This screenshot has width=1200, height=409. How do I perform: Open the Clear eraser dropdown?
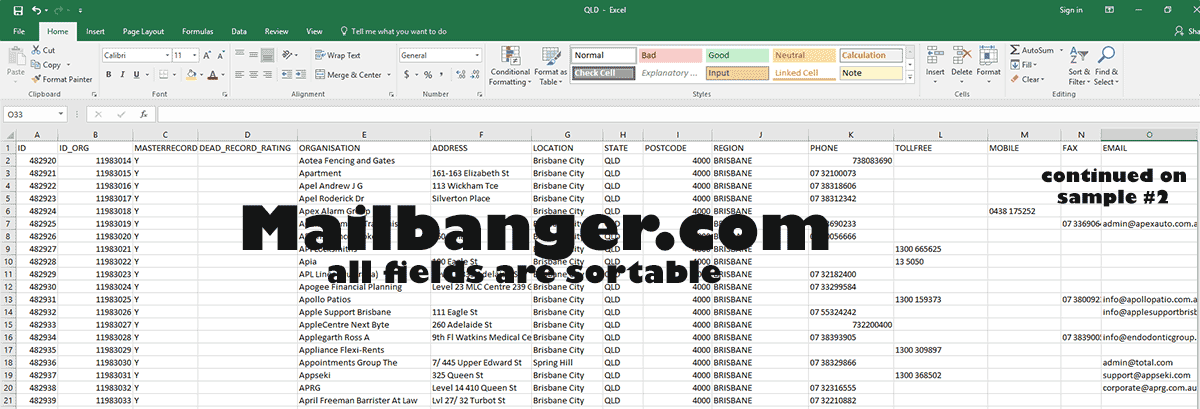click(1028, 79)
